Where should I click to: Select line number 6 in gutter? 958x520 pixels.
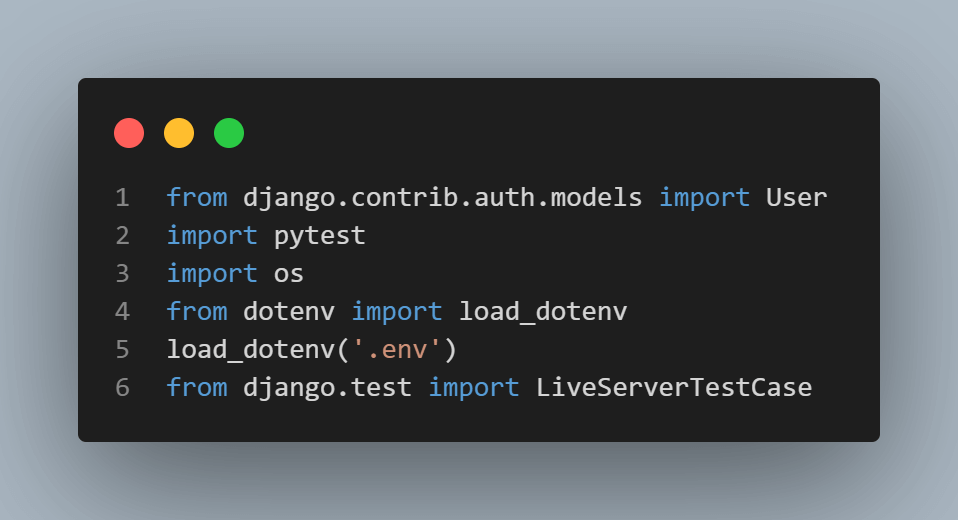(122, 388)
